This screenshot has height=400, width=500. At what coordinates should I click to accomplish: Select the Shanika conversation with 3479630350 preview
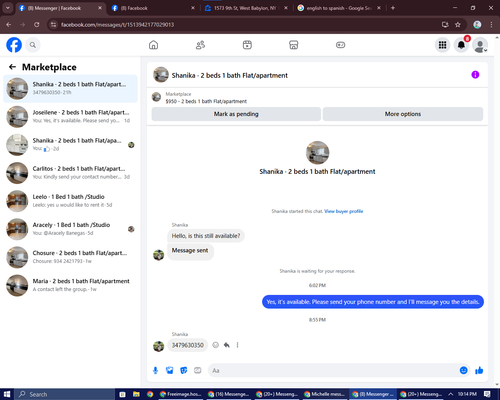pyautogui.click(x=70, y=88)
